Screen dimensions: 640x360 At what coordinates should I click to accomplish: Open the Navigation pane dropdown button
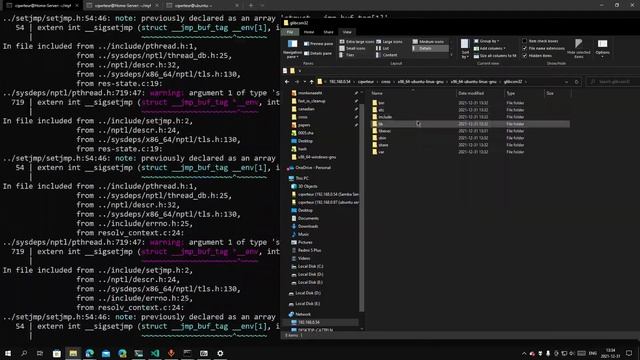(292, 49)
